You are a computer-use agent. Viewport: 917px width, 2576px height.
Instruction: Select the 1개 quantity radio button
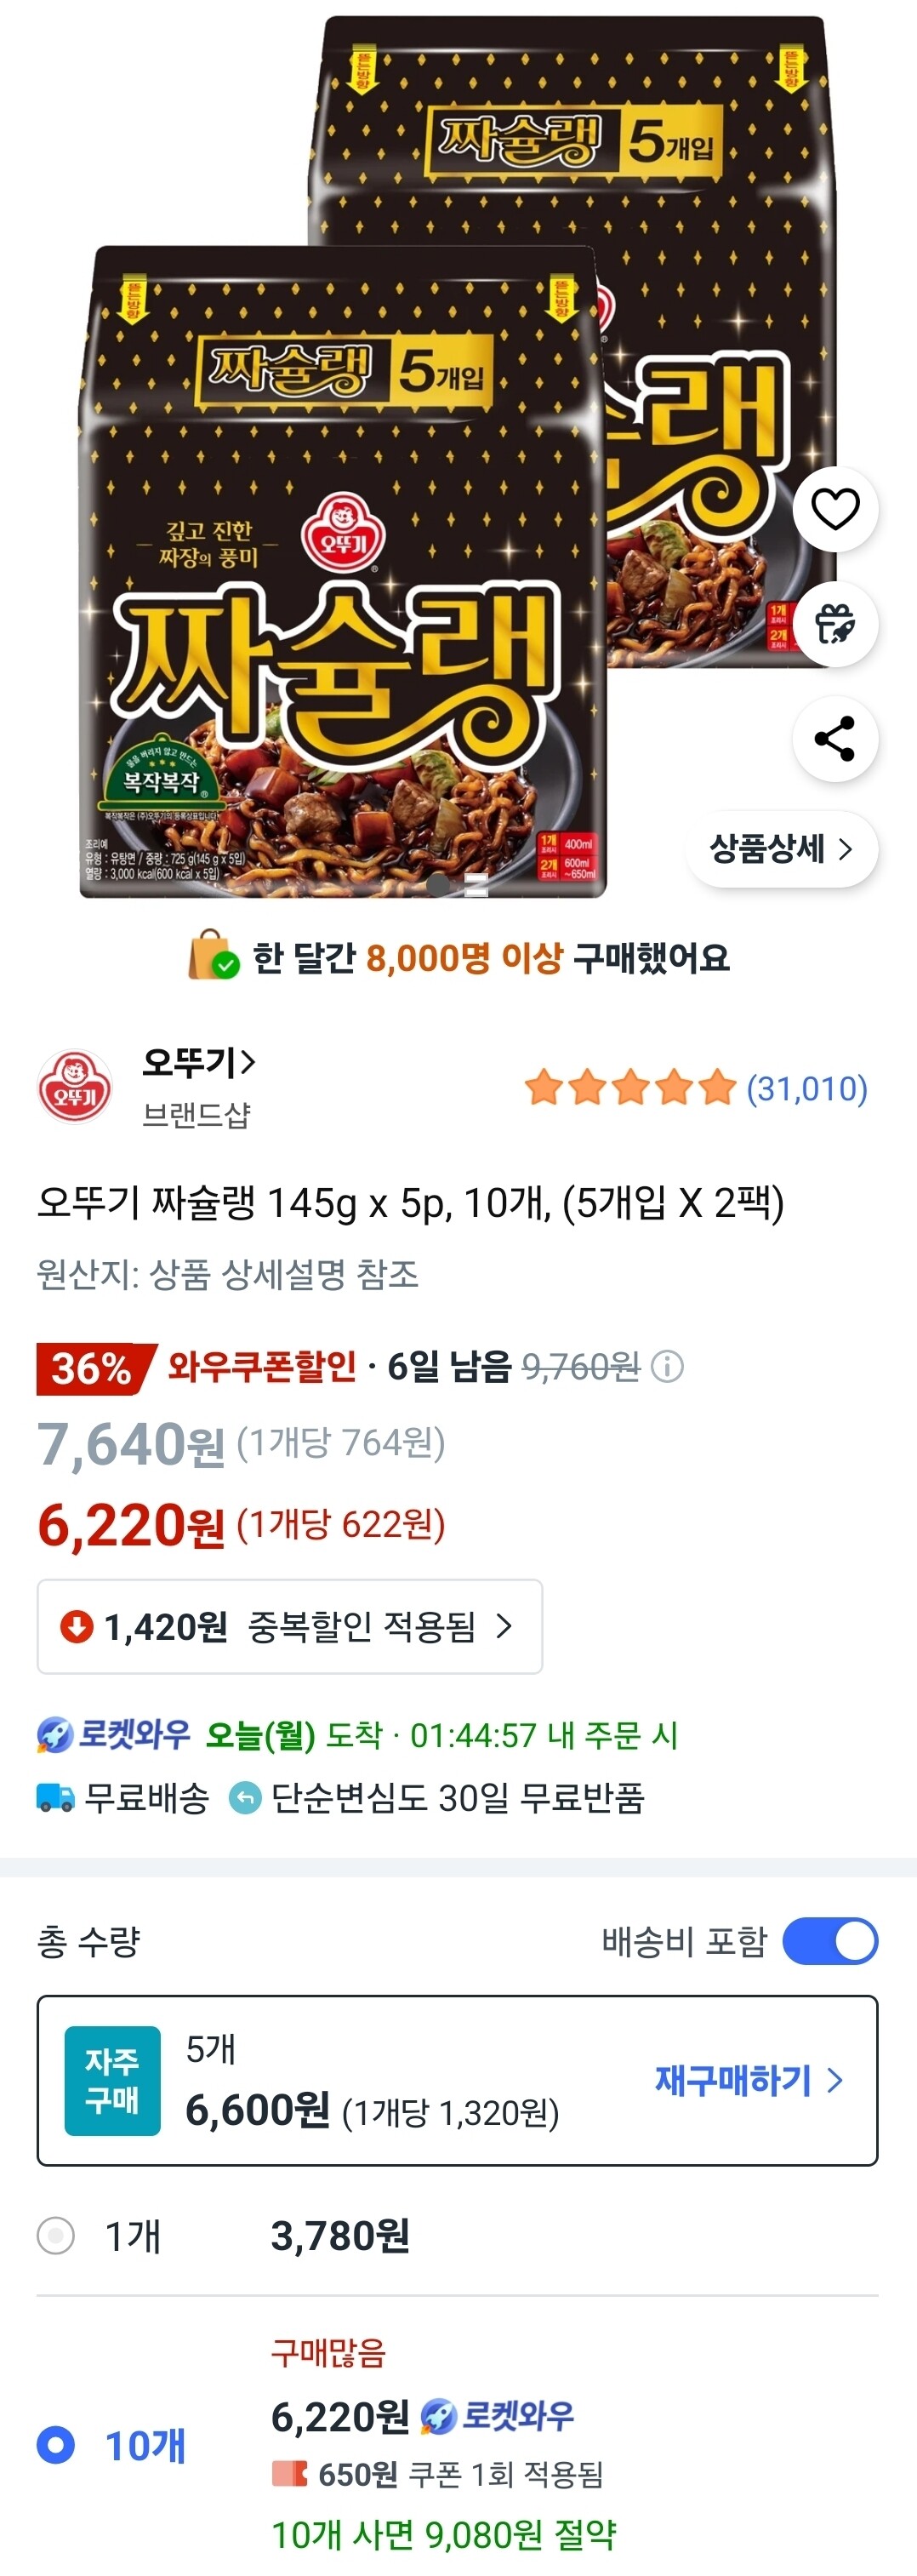point(56,2235)
